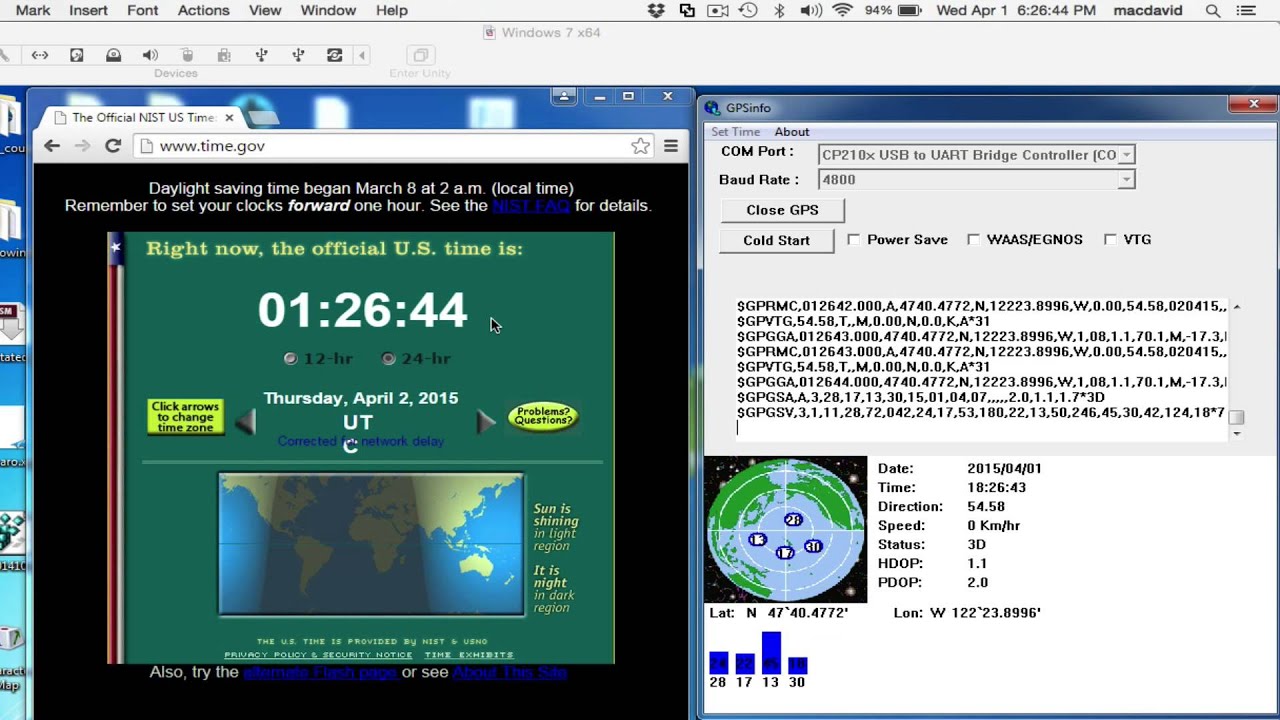Open the About menu in GPSinfo
This screenshot has width=1280, height=720.
pos(792,132)
